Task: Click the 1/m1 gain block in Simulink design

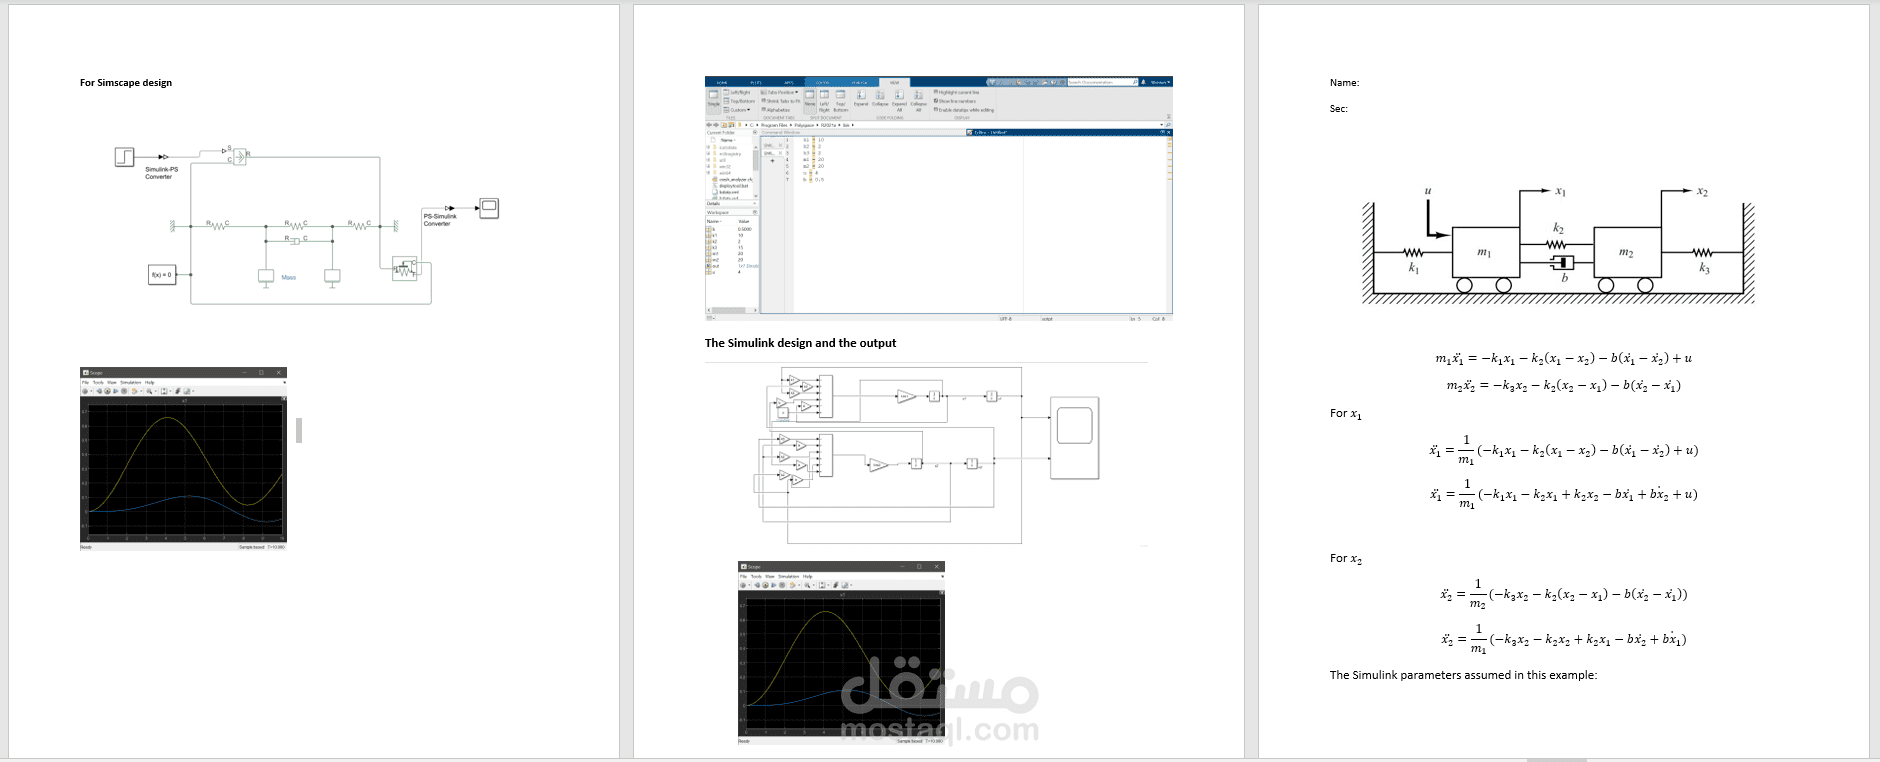Action: click(905, 396)
